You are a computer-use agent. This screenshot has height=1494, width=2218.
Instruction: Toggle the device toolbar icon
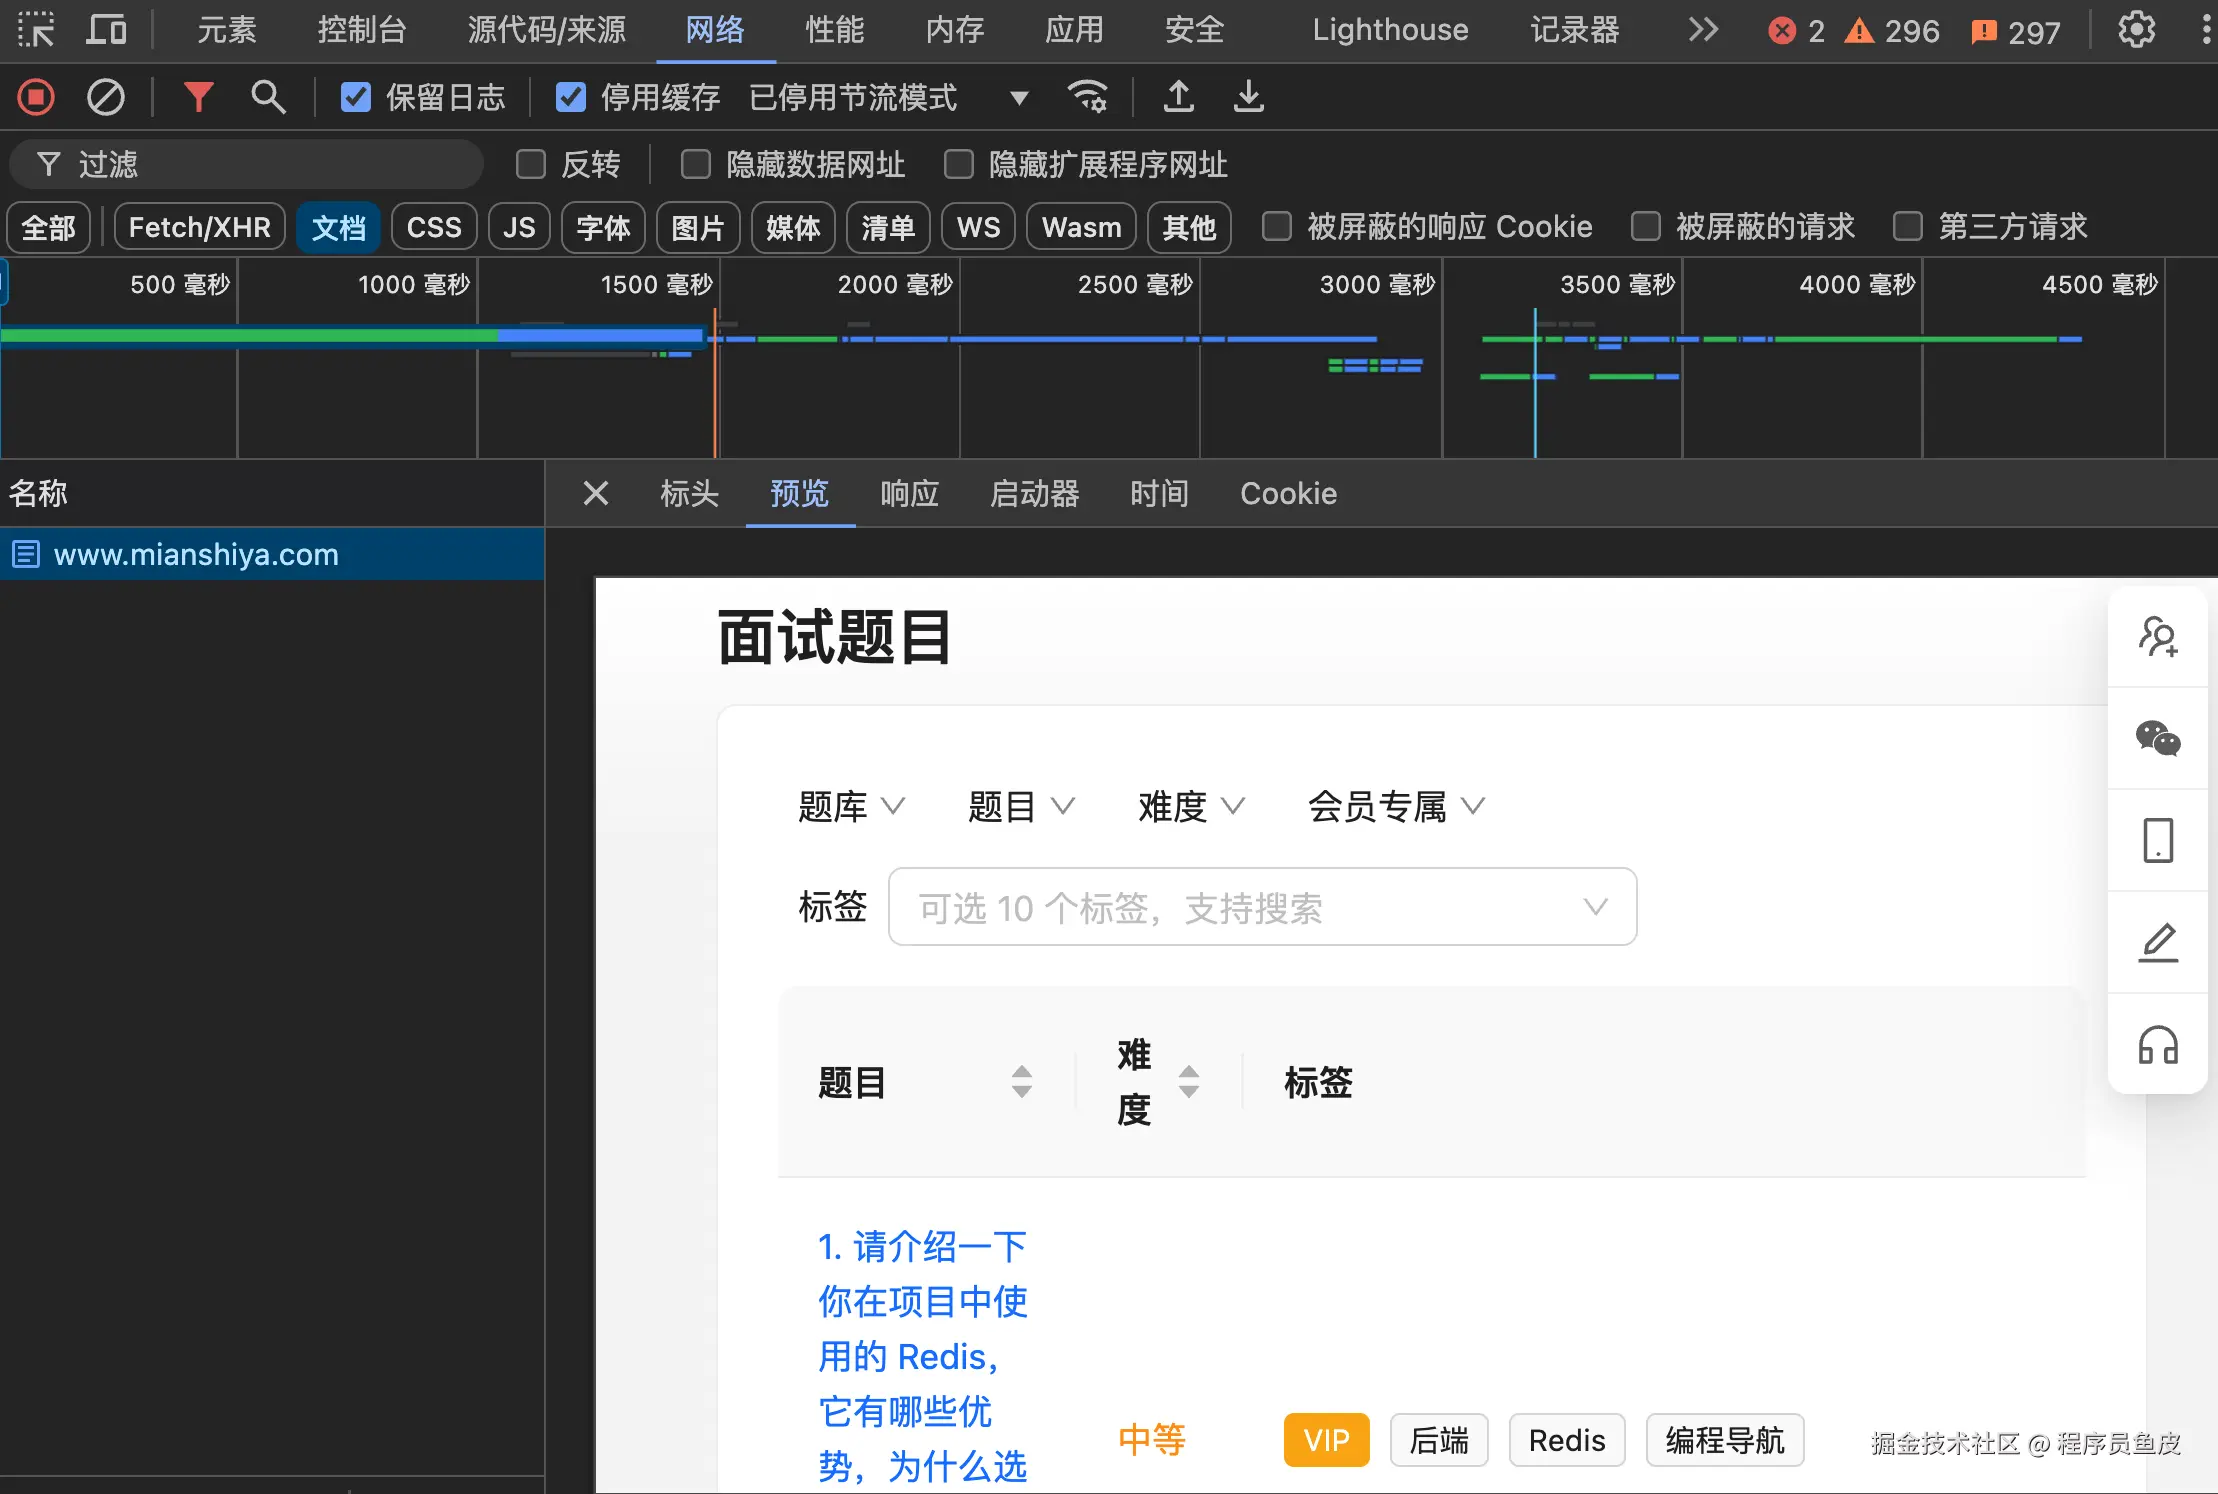[x=106, y=30]
